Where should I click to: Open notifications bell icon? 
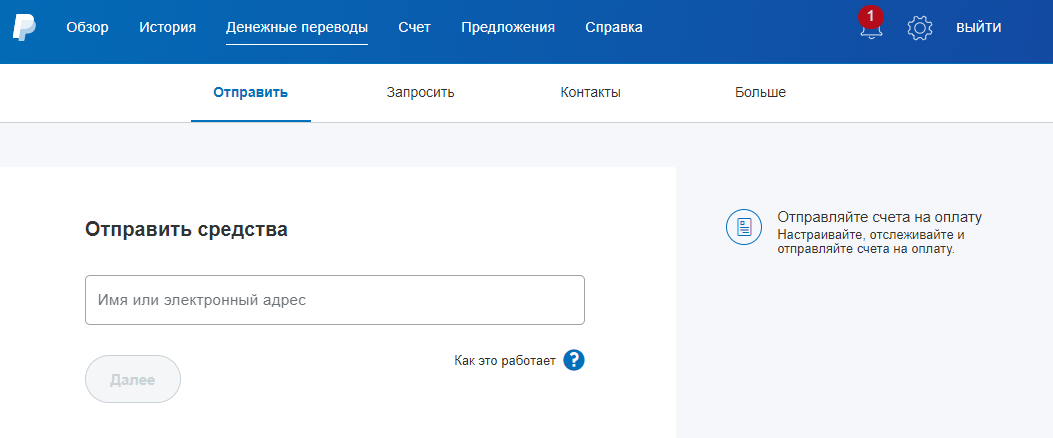coord(871,29)
